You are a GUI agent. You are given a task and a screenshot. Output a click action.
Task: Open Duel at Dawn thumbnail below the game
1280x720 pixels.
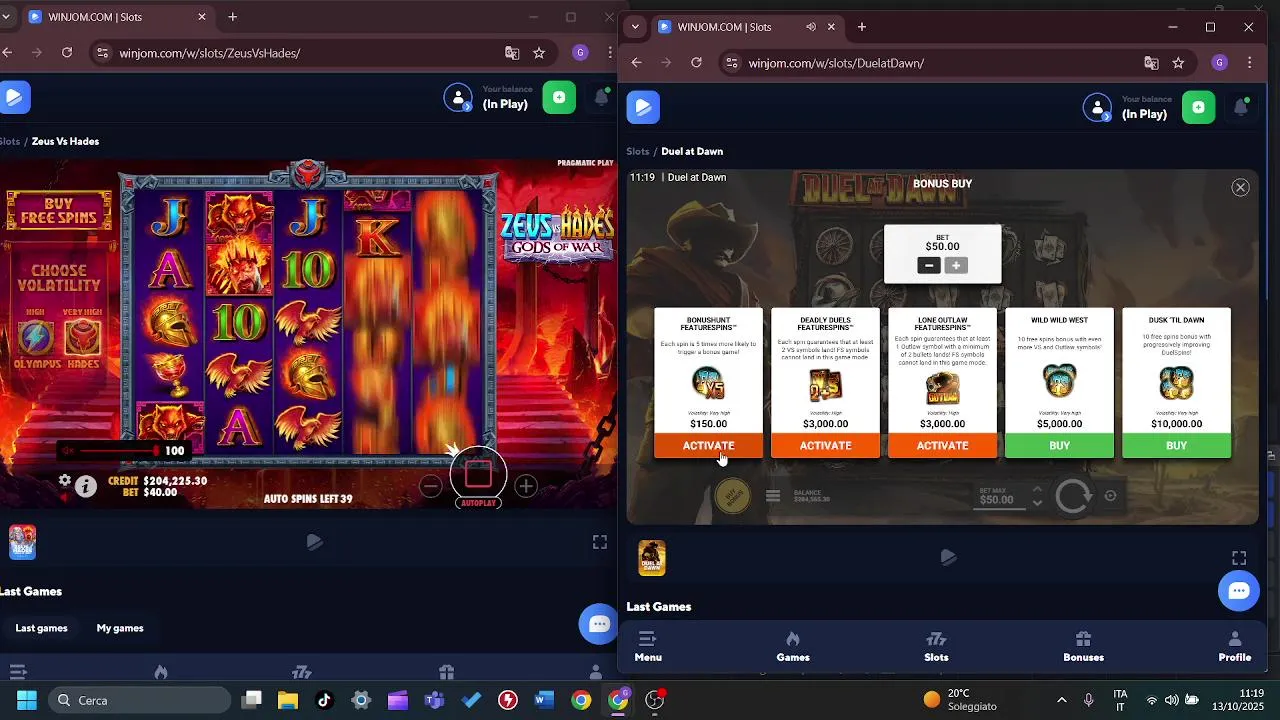click(652, 558)
